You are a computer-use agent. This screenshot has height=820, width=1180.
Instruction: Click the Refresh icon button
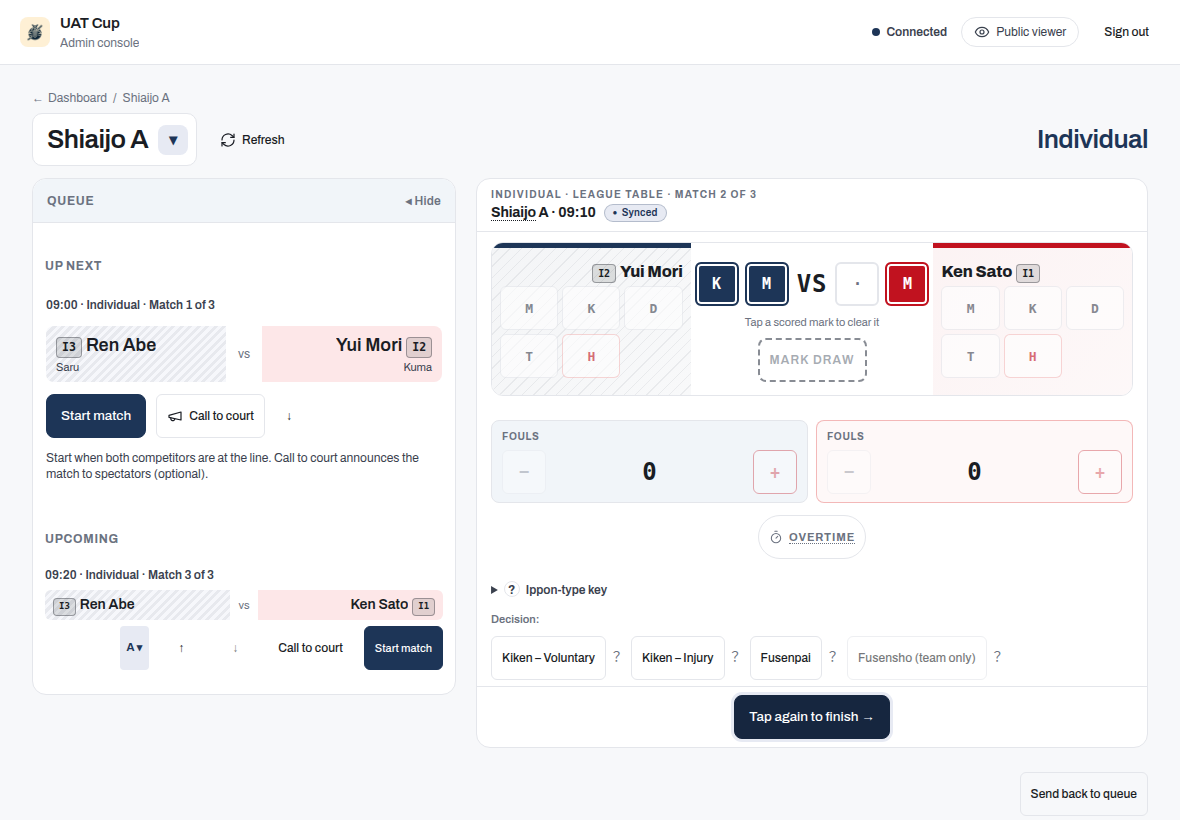click(252, 140)
